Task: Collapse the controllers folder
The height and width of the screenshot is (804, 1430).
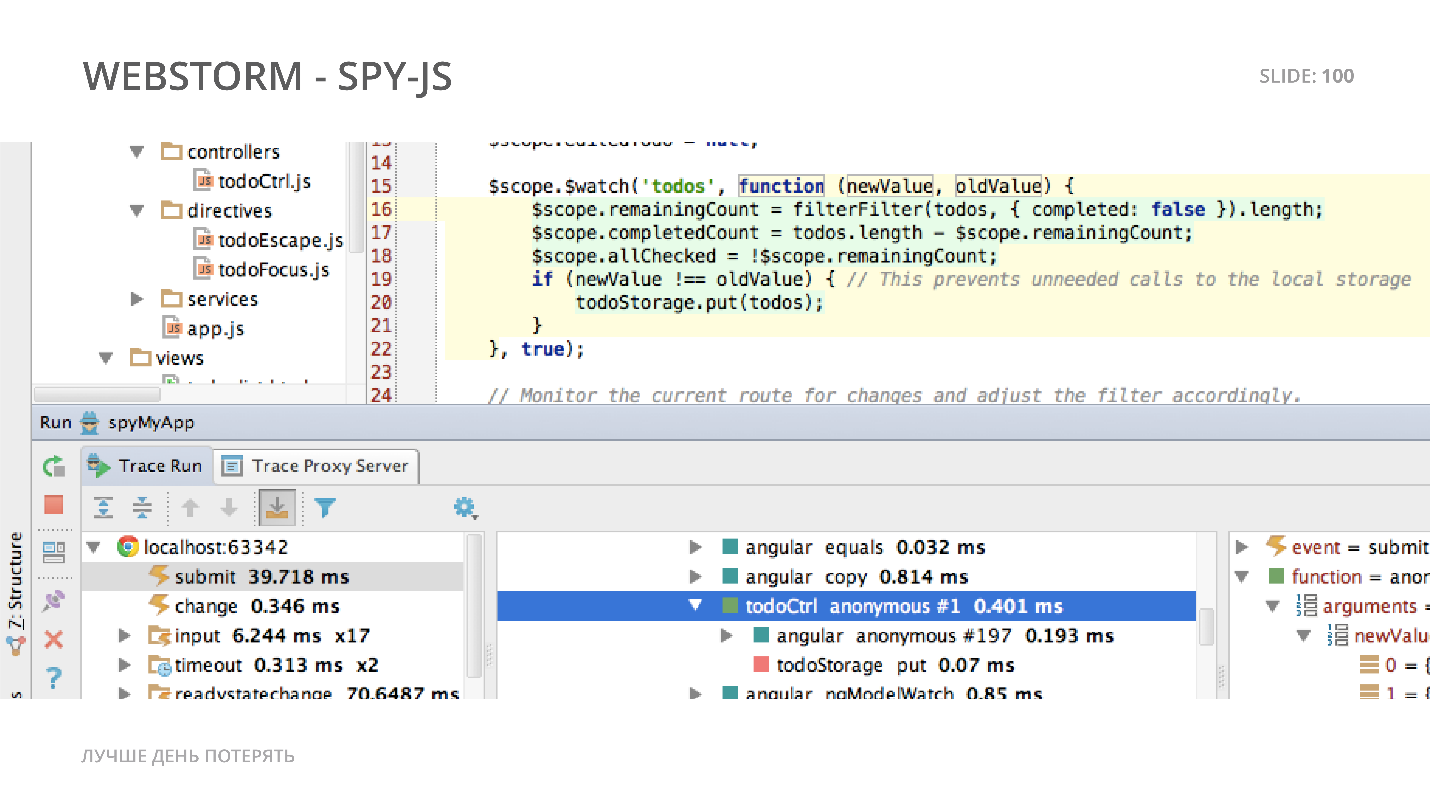Action: [x=137, y=152]
